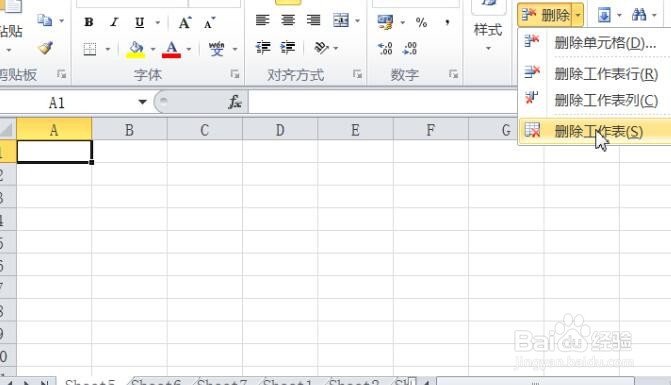Launch the 字体 font dialog launcher

click(235, 74)
